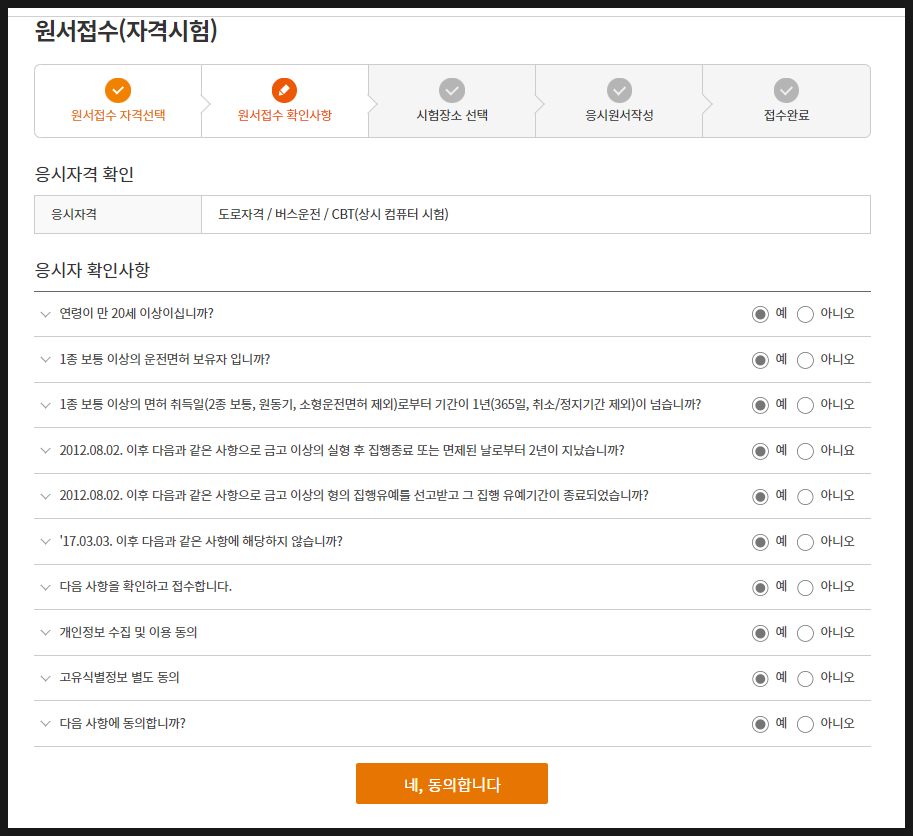Select 예 for age 20세 이상 question
Viewport: 913px width, 836px height.
pos(760,314)
